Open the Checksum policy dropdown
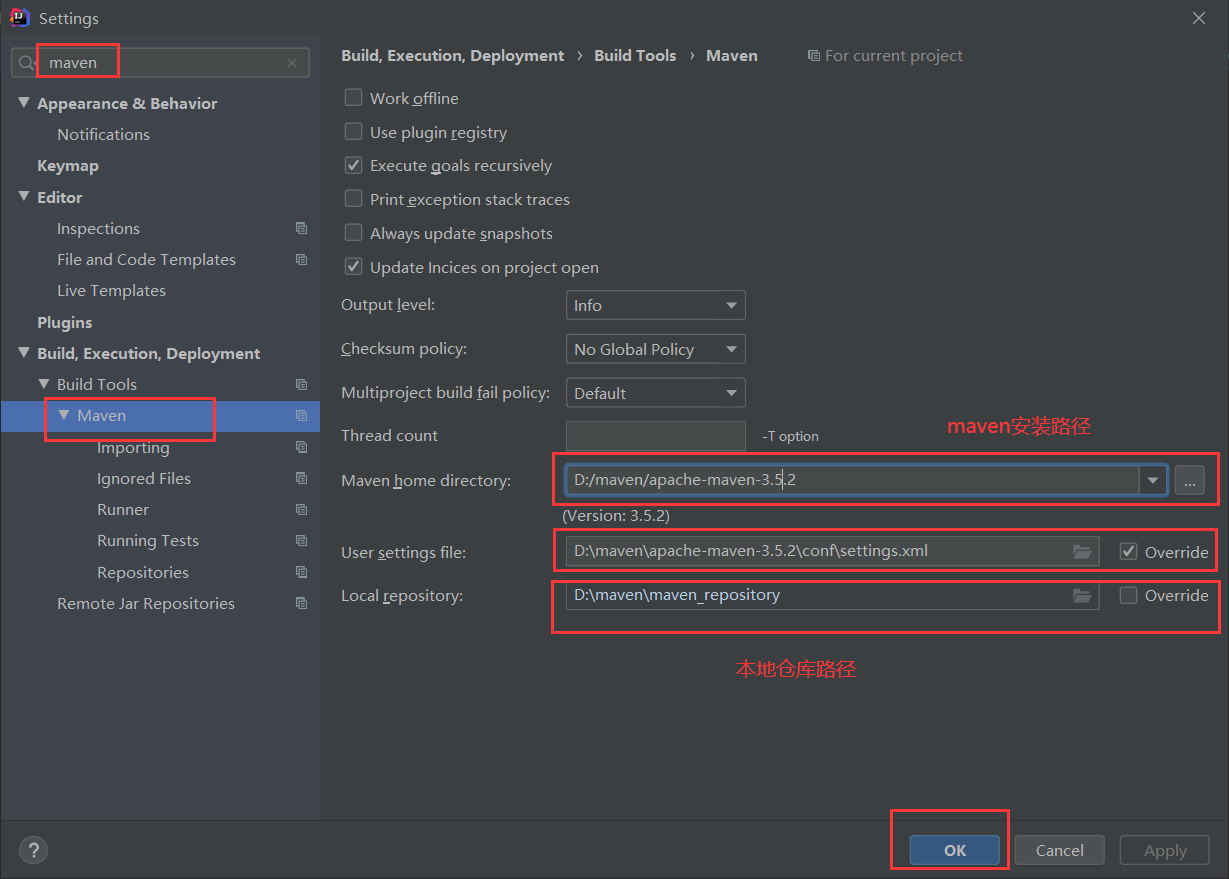The image size is (1229, 879). click(x=655, y=349)
